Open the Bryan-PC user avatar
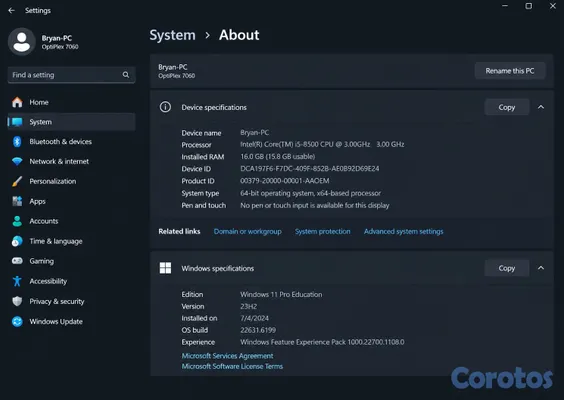Image resolution: width=564 pixels, height=400 pixels. pos(22,42)
